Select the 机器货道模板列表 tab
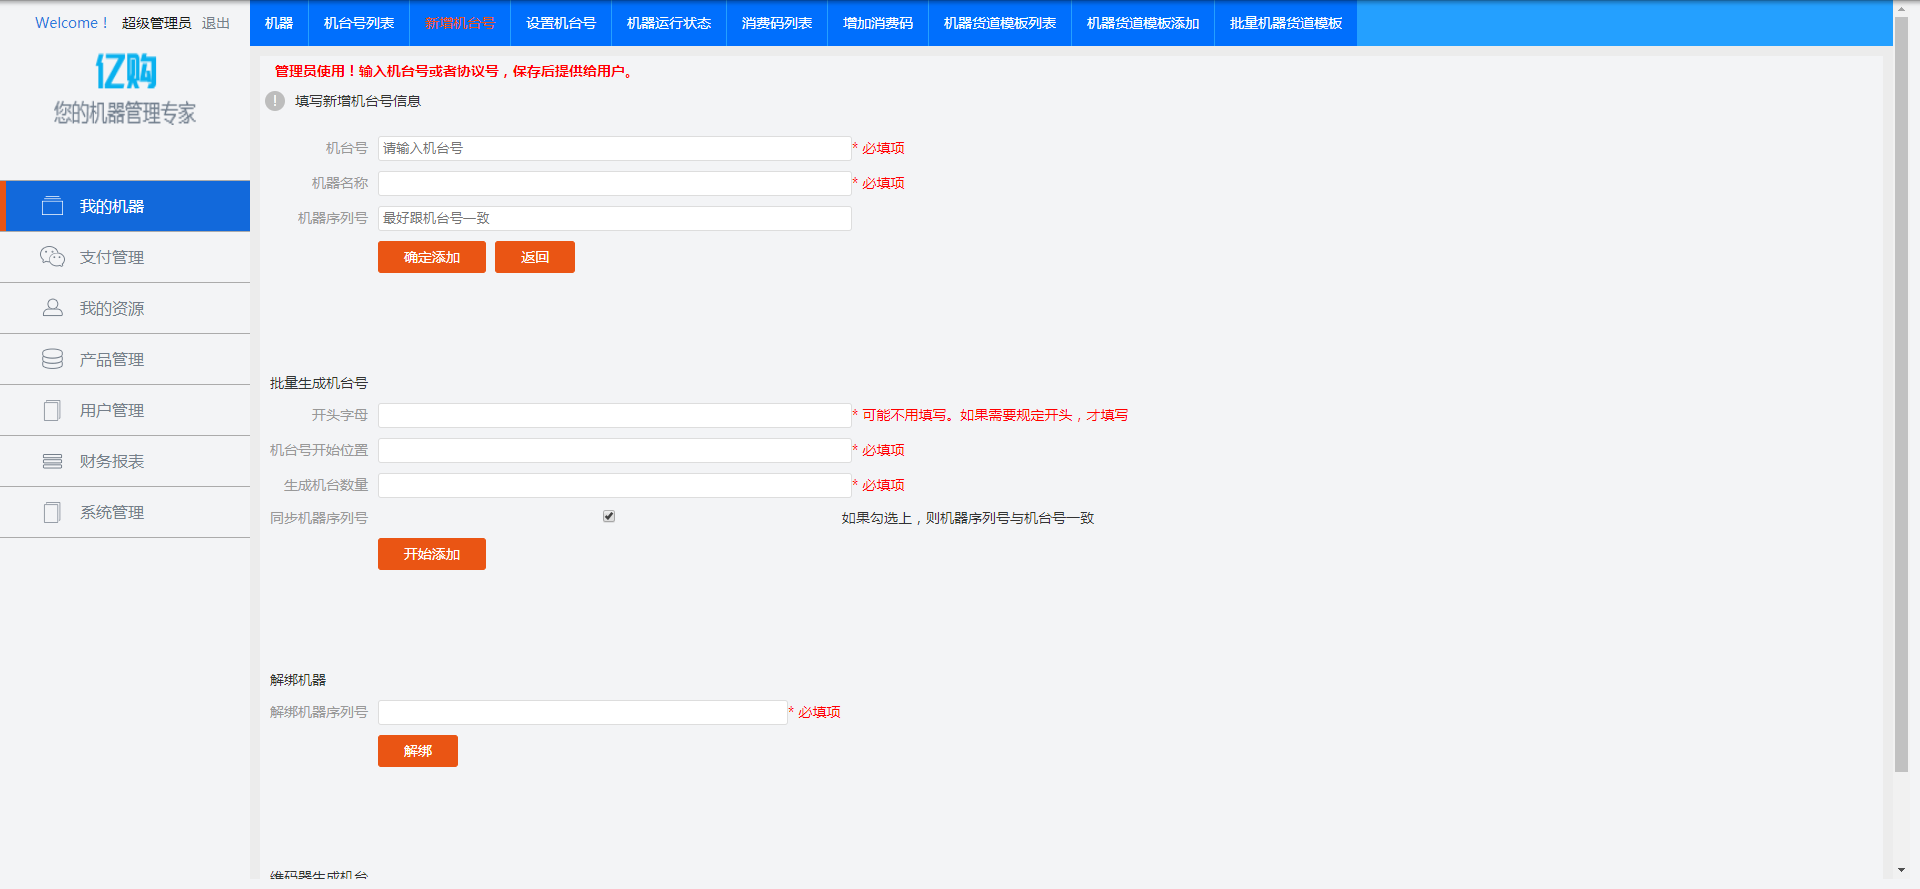The image size is (1920, 889). click(999, 23)
